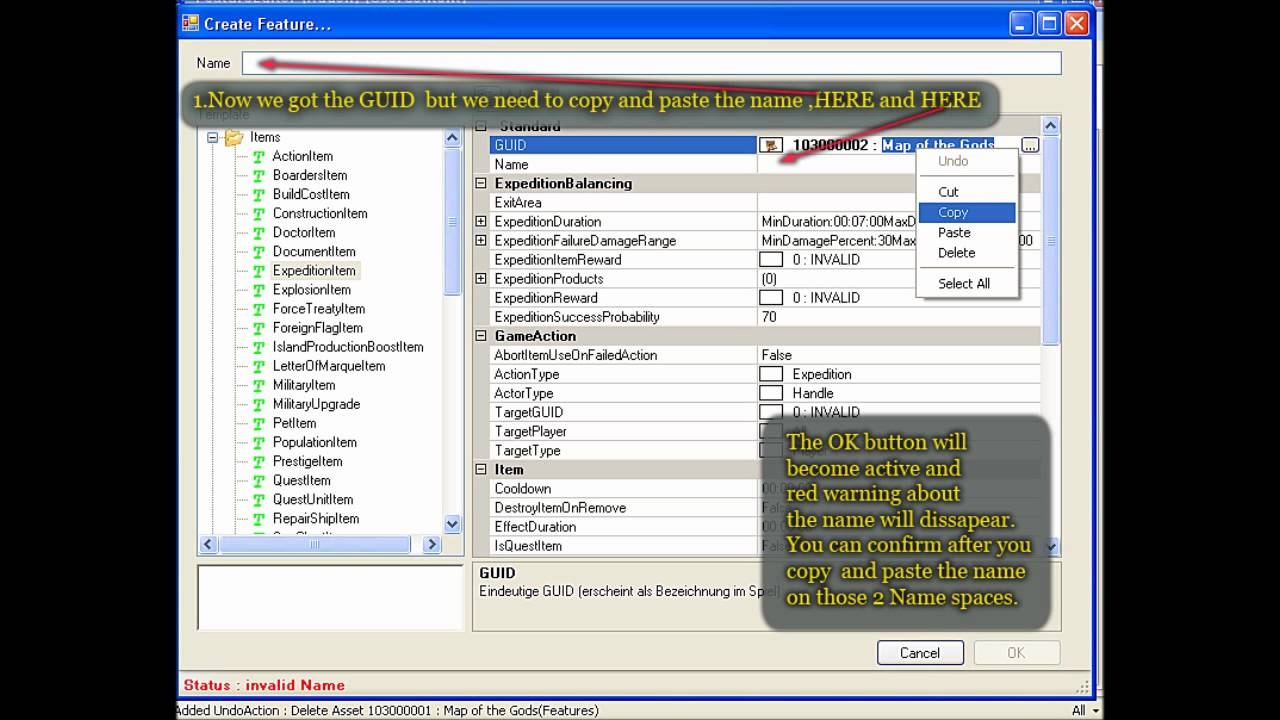This screenshot has height=720, width=1280.
Task: Click the ActionItem template icon
Action: point(259,156)
